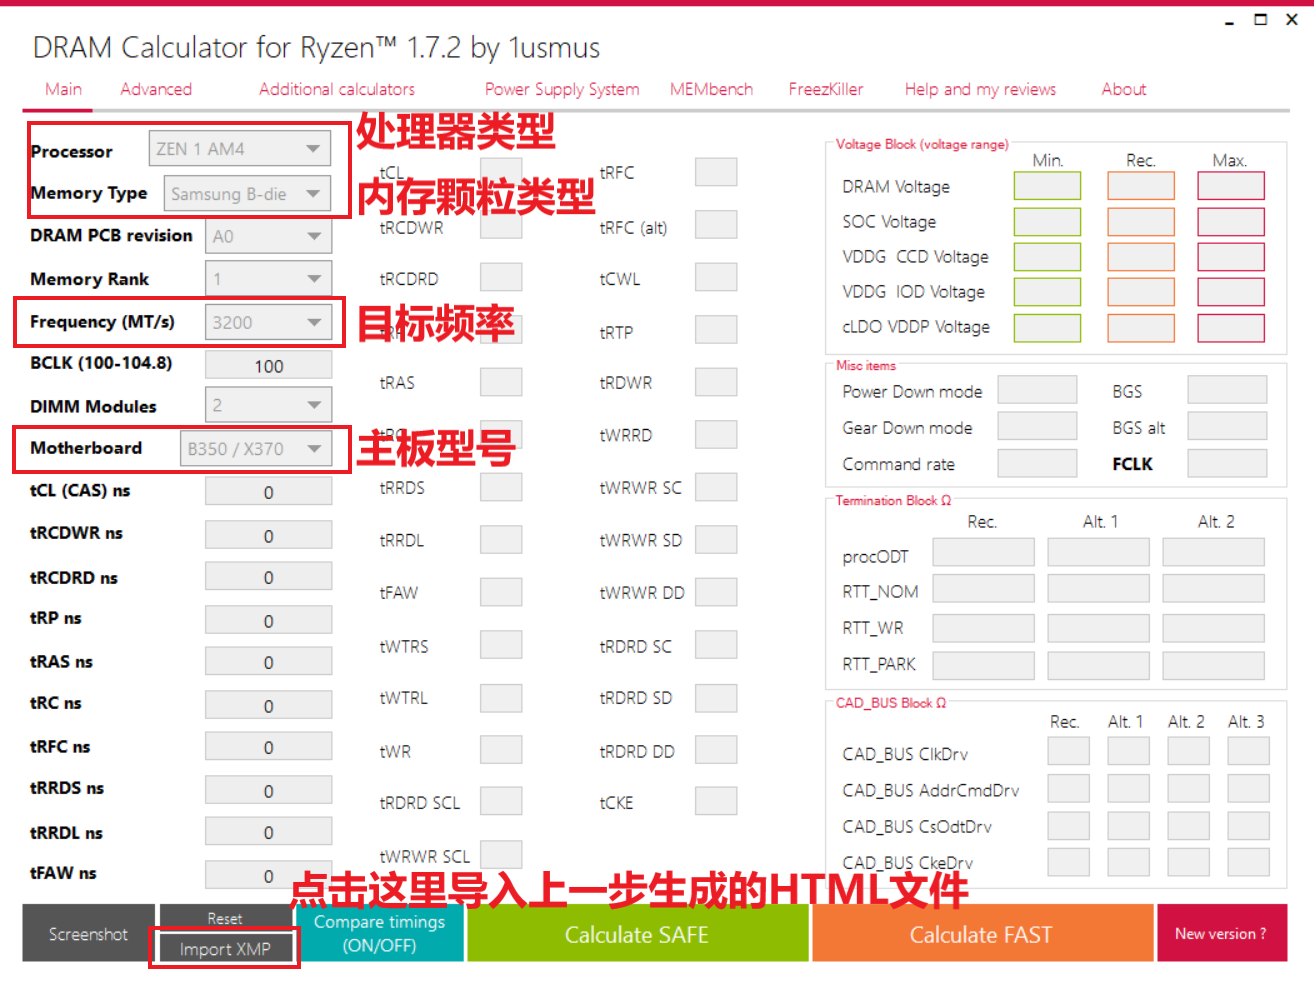The height and width of the screenshot is (989, 1314).
Task: Click Calculate FAST button
Action: pos(981,934)
